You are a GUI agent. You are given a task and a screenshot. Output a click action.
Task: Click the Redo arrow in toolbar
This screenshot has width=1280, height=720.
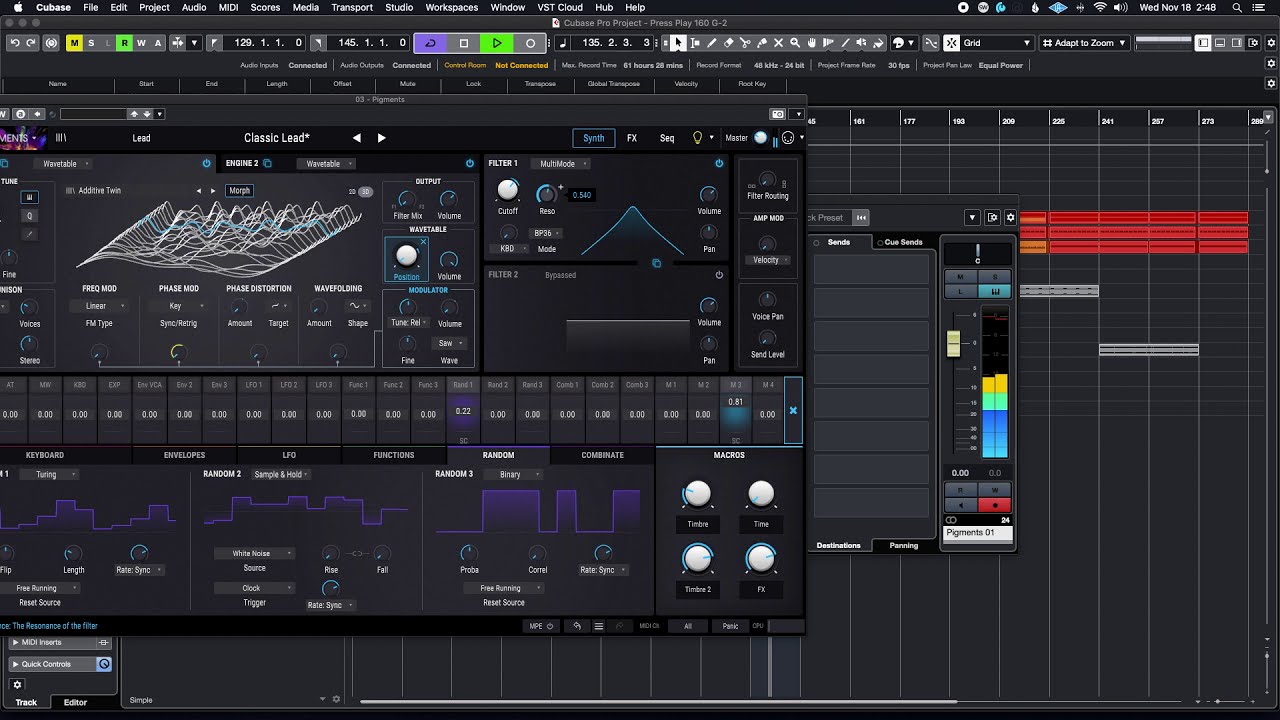tap(31, 43)
